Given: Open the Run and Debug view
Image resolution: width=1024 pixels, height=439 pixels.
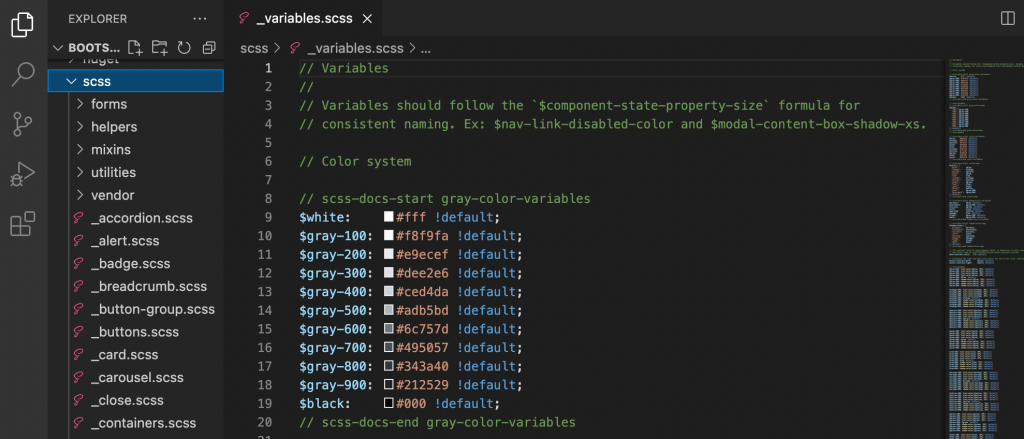Looking at the screenshot, I should pyautogui.click(x=23, y=174).
